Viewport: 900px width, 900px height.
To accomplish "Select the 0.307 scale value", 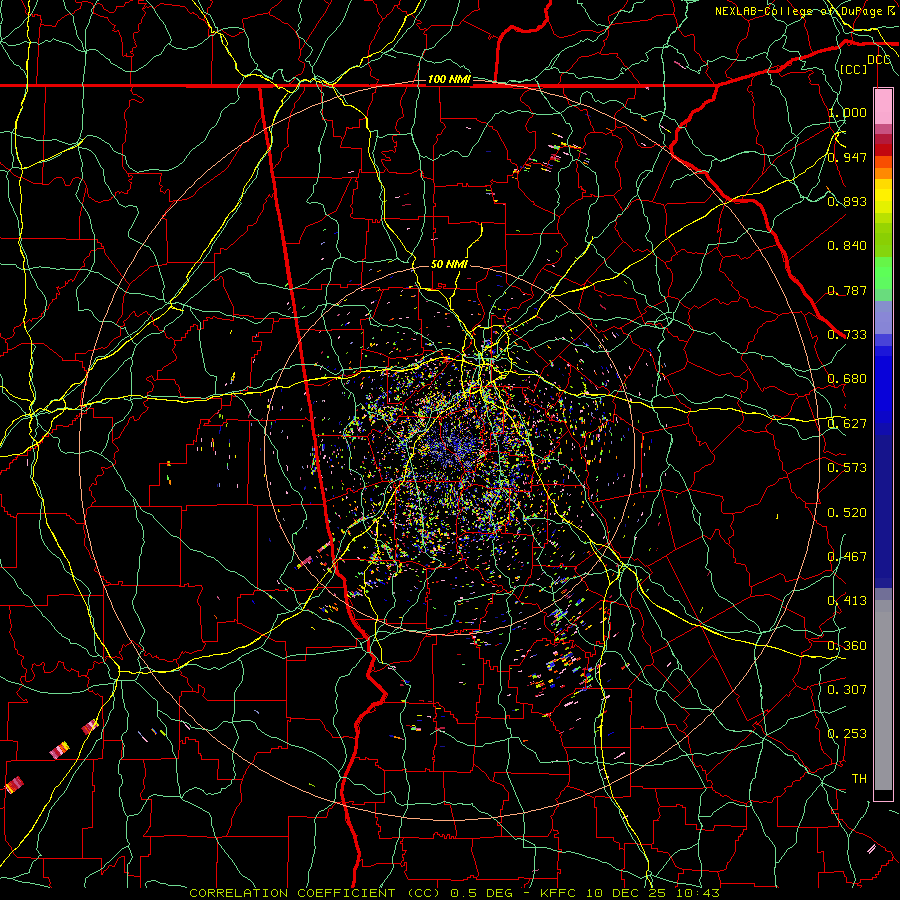I will (x=847, y=690).
